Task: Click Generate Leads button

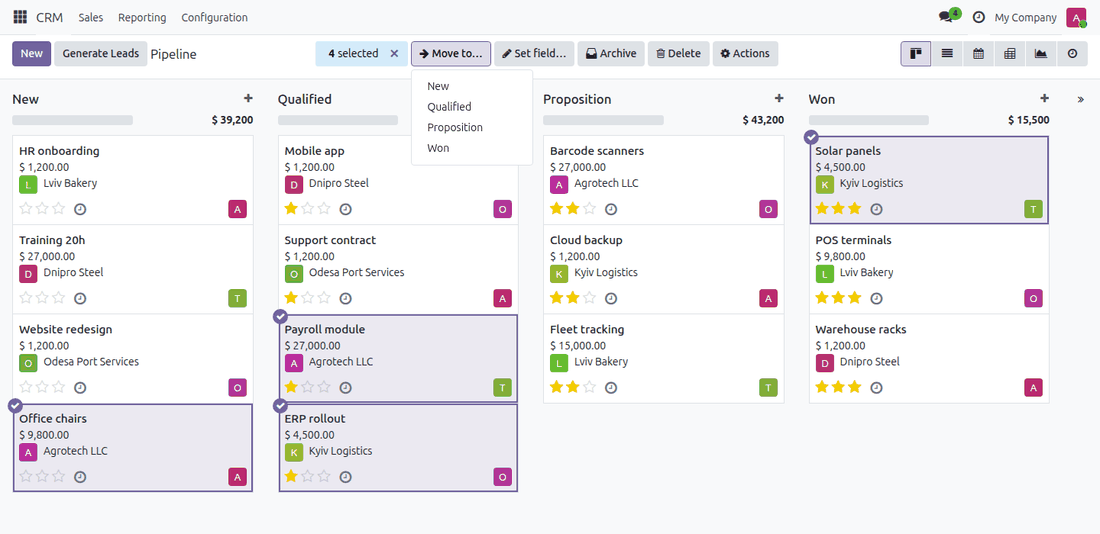Action: [101, 53]
